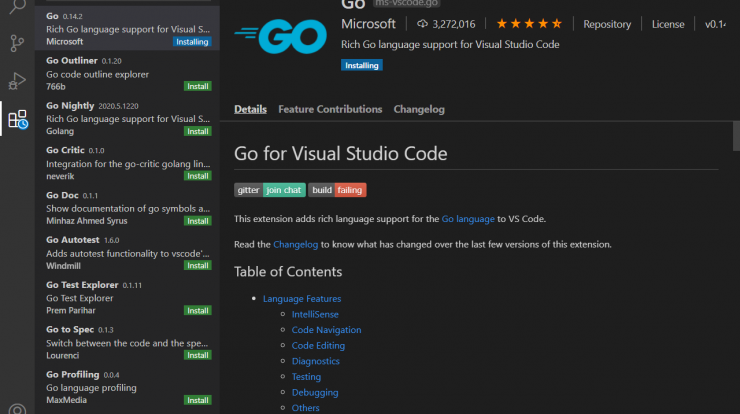Click the Installing button under Go description
The height and width of the screenshot is (414, 740).
tap(362, 65)
